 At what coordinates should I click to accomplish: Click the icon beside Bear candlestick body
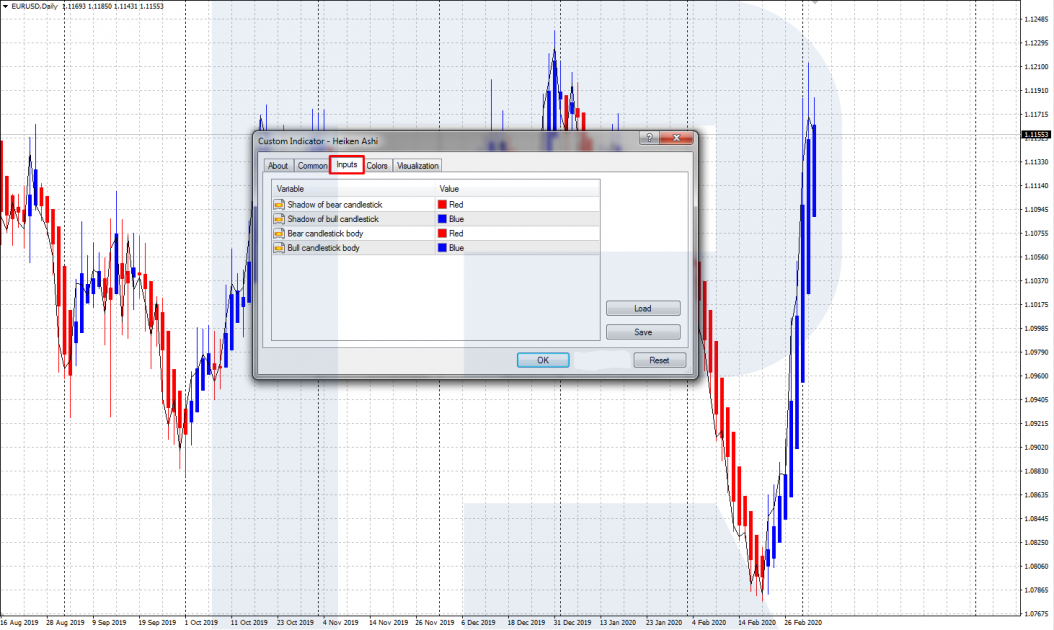[x=279, y=233]
